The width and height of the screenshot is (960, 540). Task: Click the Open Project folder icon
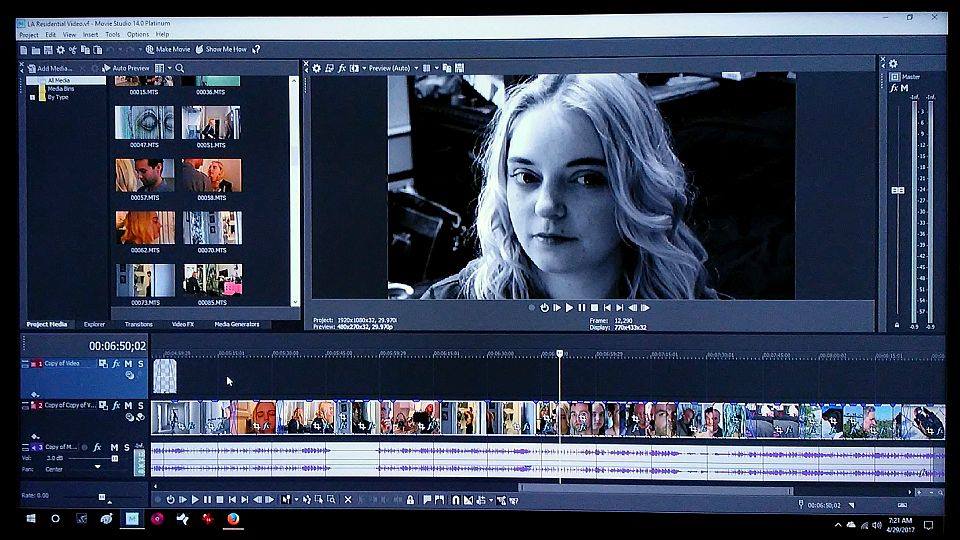(36, 50)
